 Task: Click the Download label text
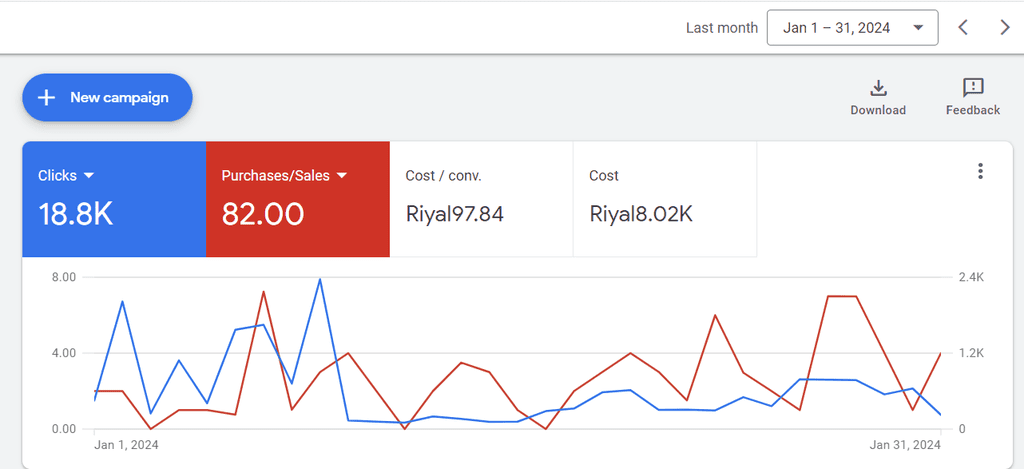point(878,110)
